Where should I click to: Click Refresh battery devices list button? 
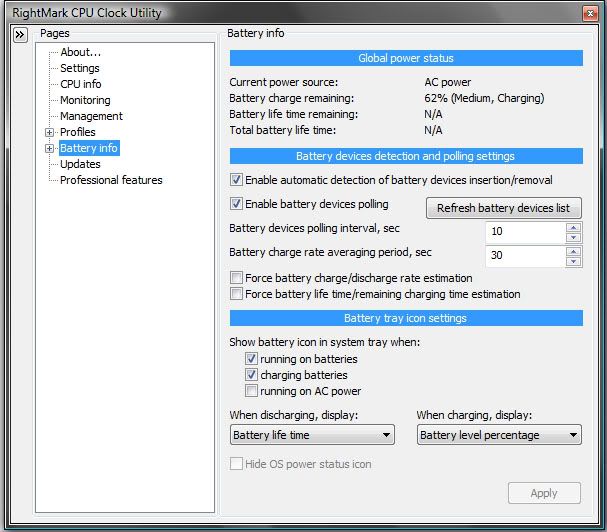(503, 208)
